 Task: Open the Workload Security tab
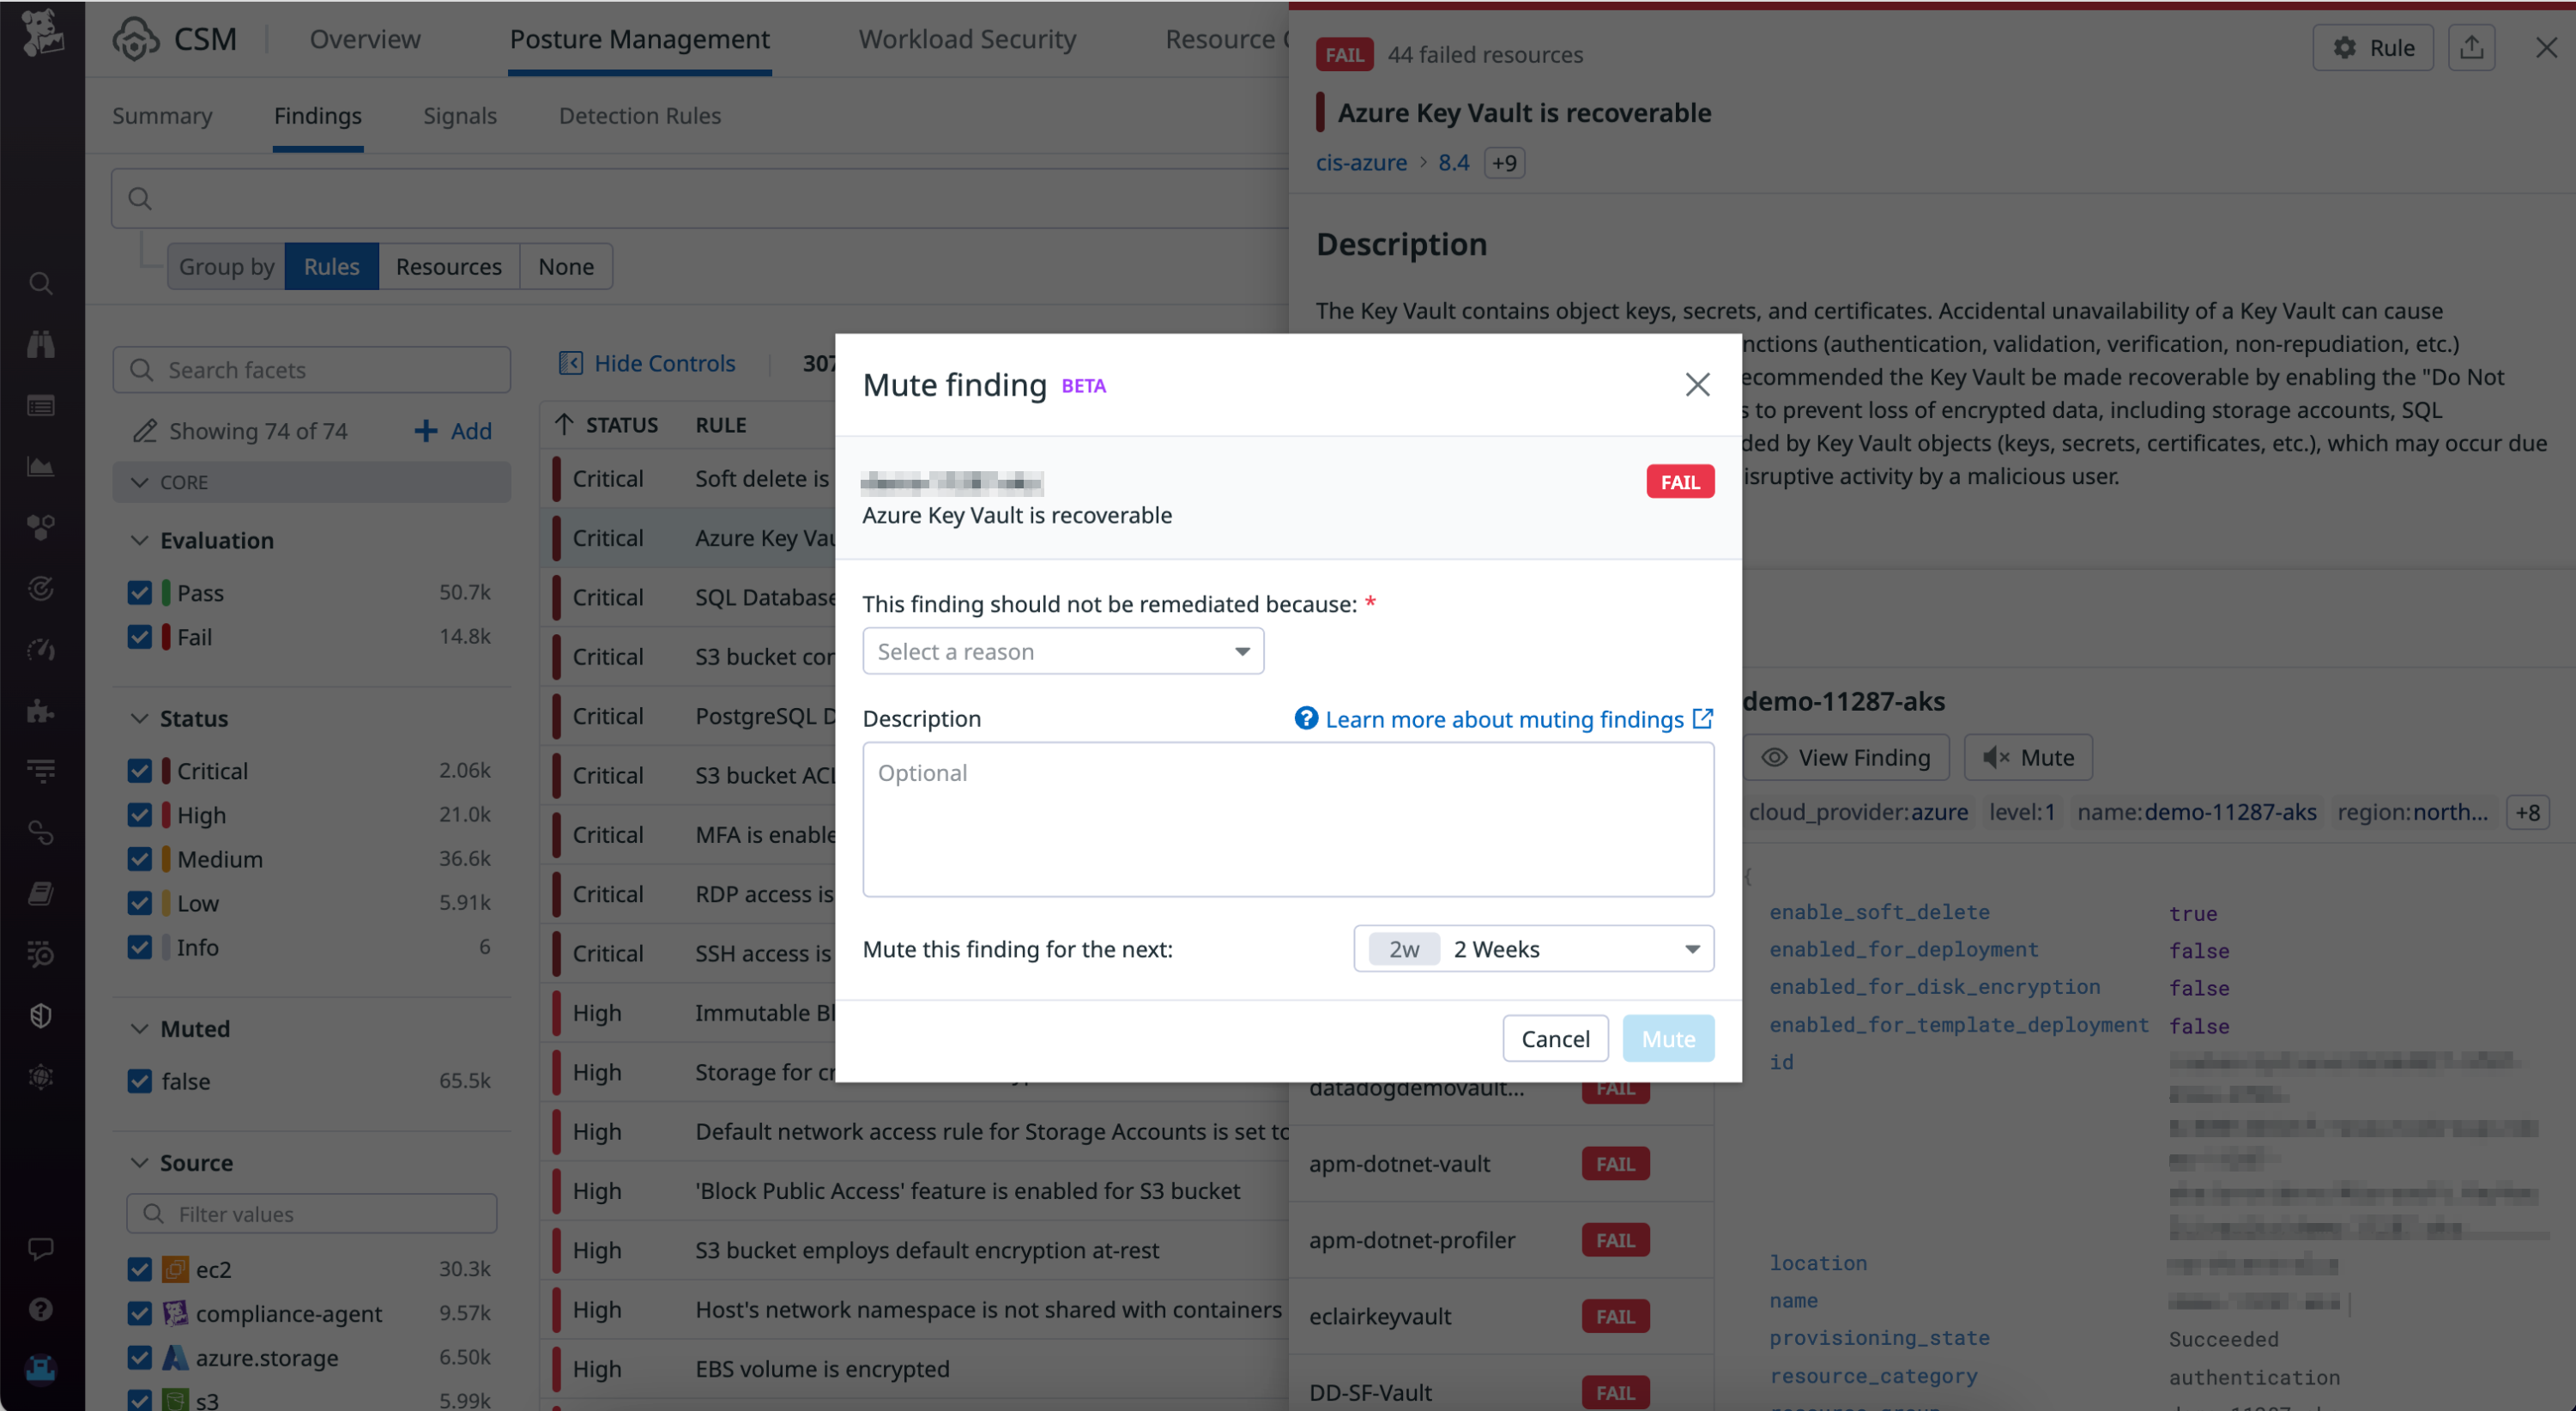pos(966,39)
